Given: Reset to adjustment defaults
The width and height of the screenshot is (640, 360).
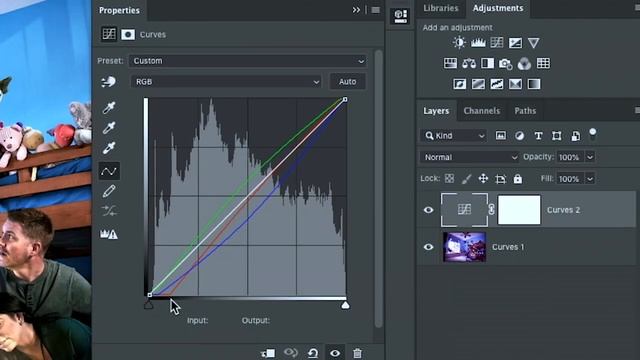Looking at the screenshot, I should 313,353.
